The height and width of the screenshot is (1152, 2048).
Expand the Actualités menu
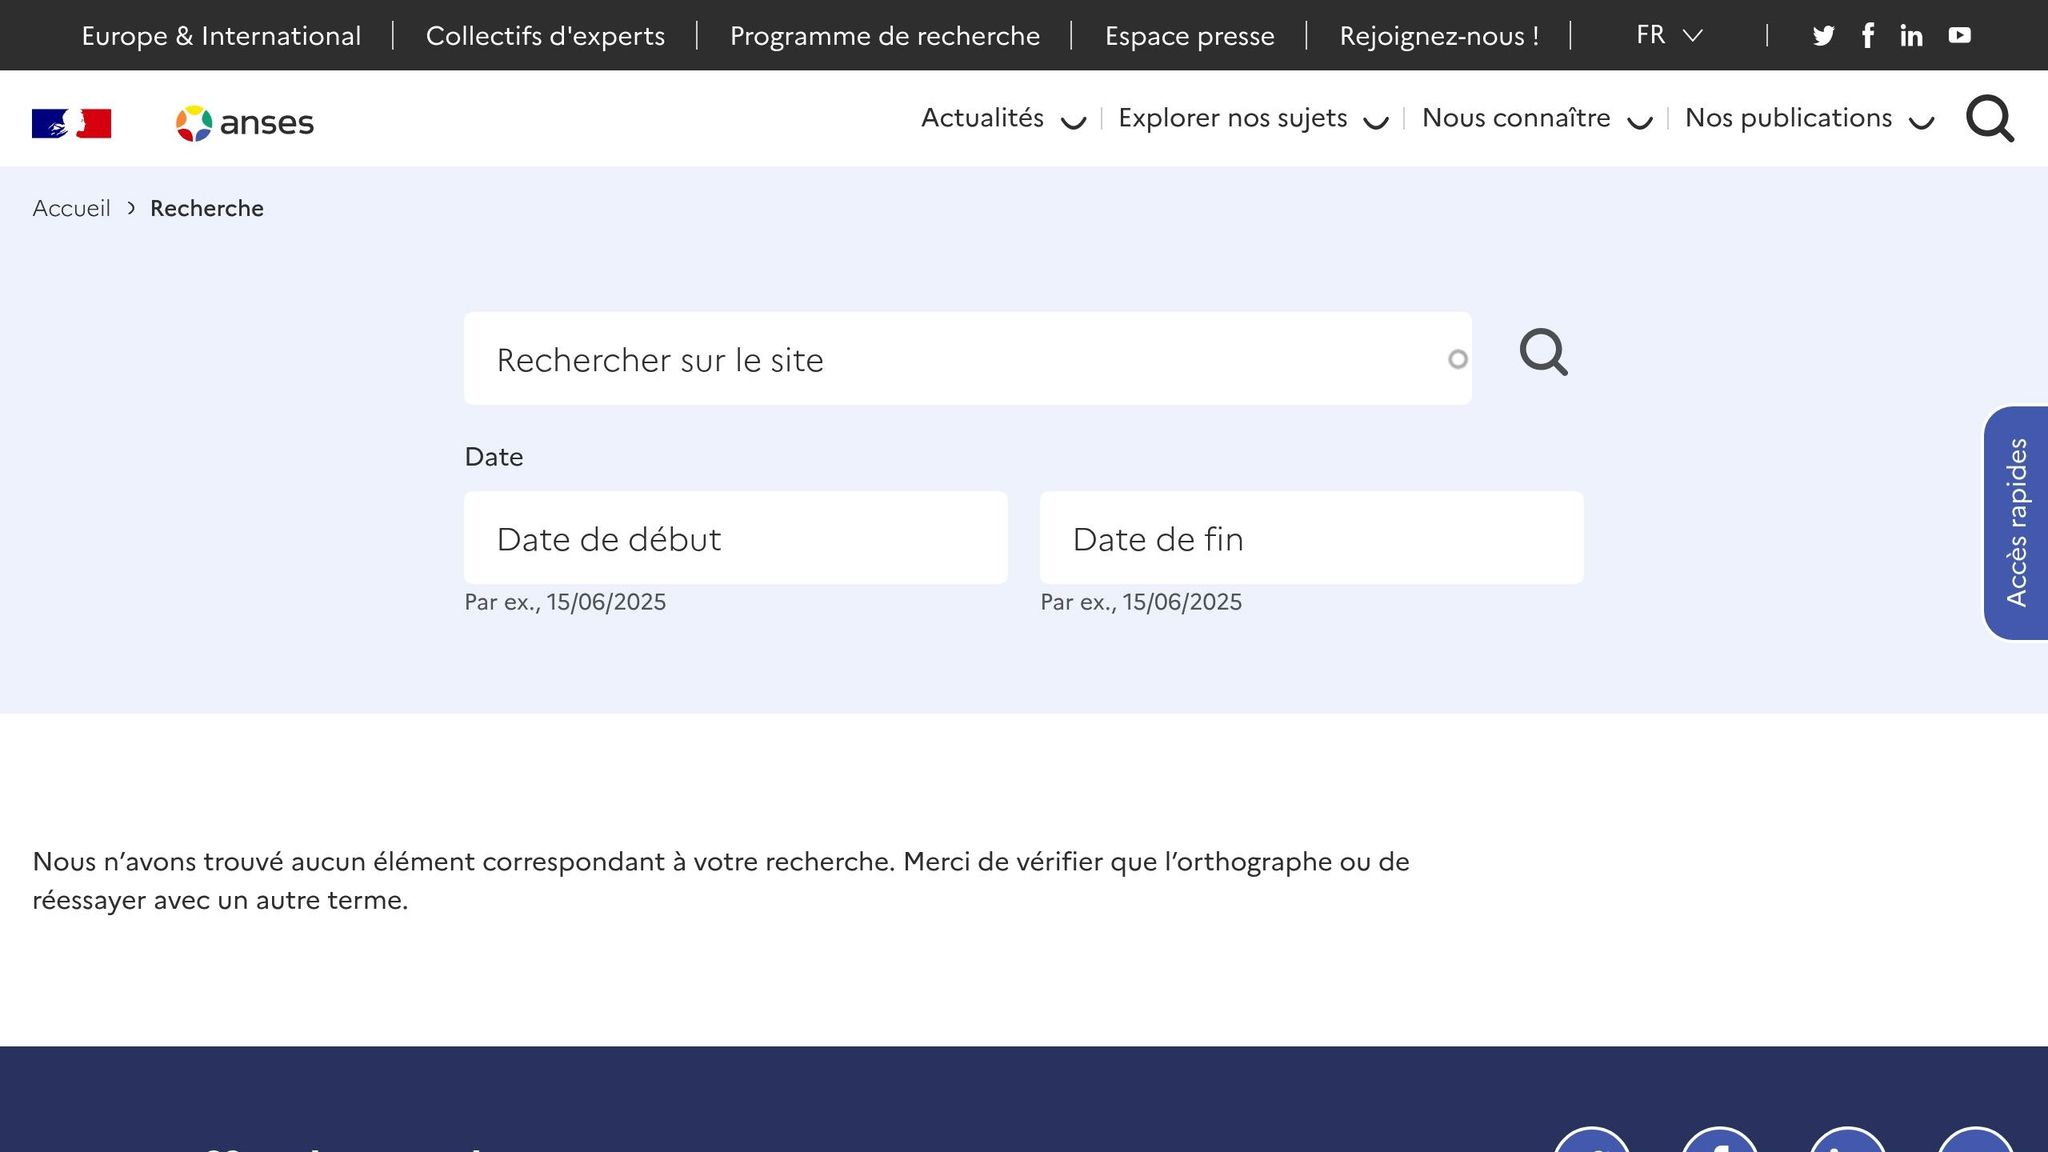(1003, 118)
